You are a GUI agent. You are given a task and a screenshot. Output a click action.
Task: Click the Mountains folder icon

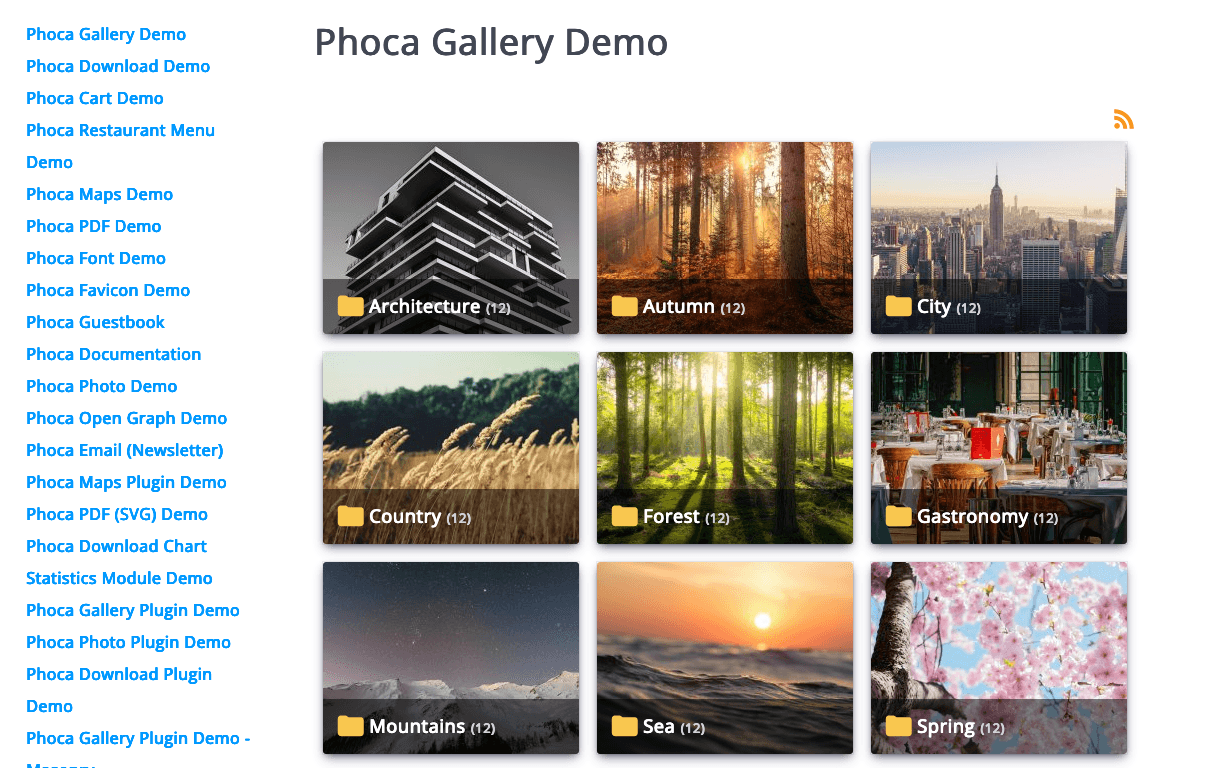click(x=350, y=726)
